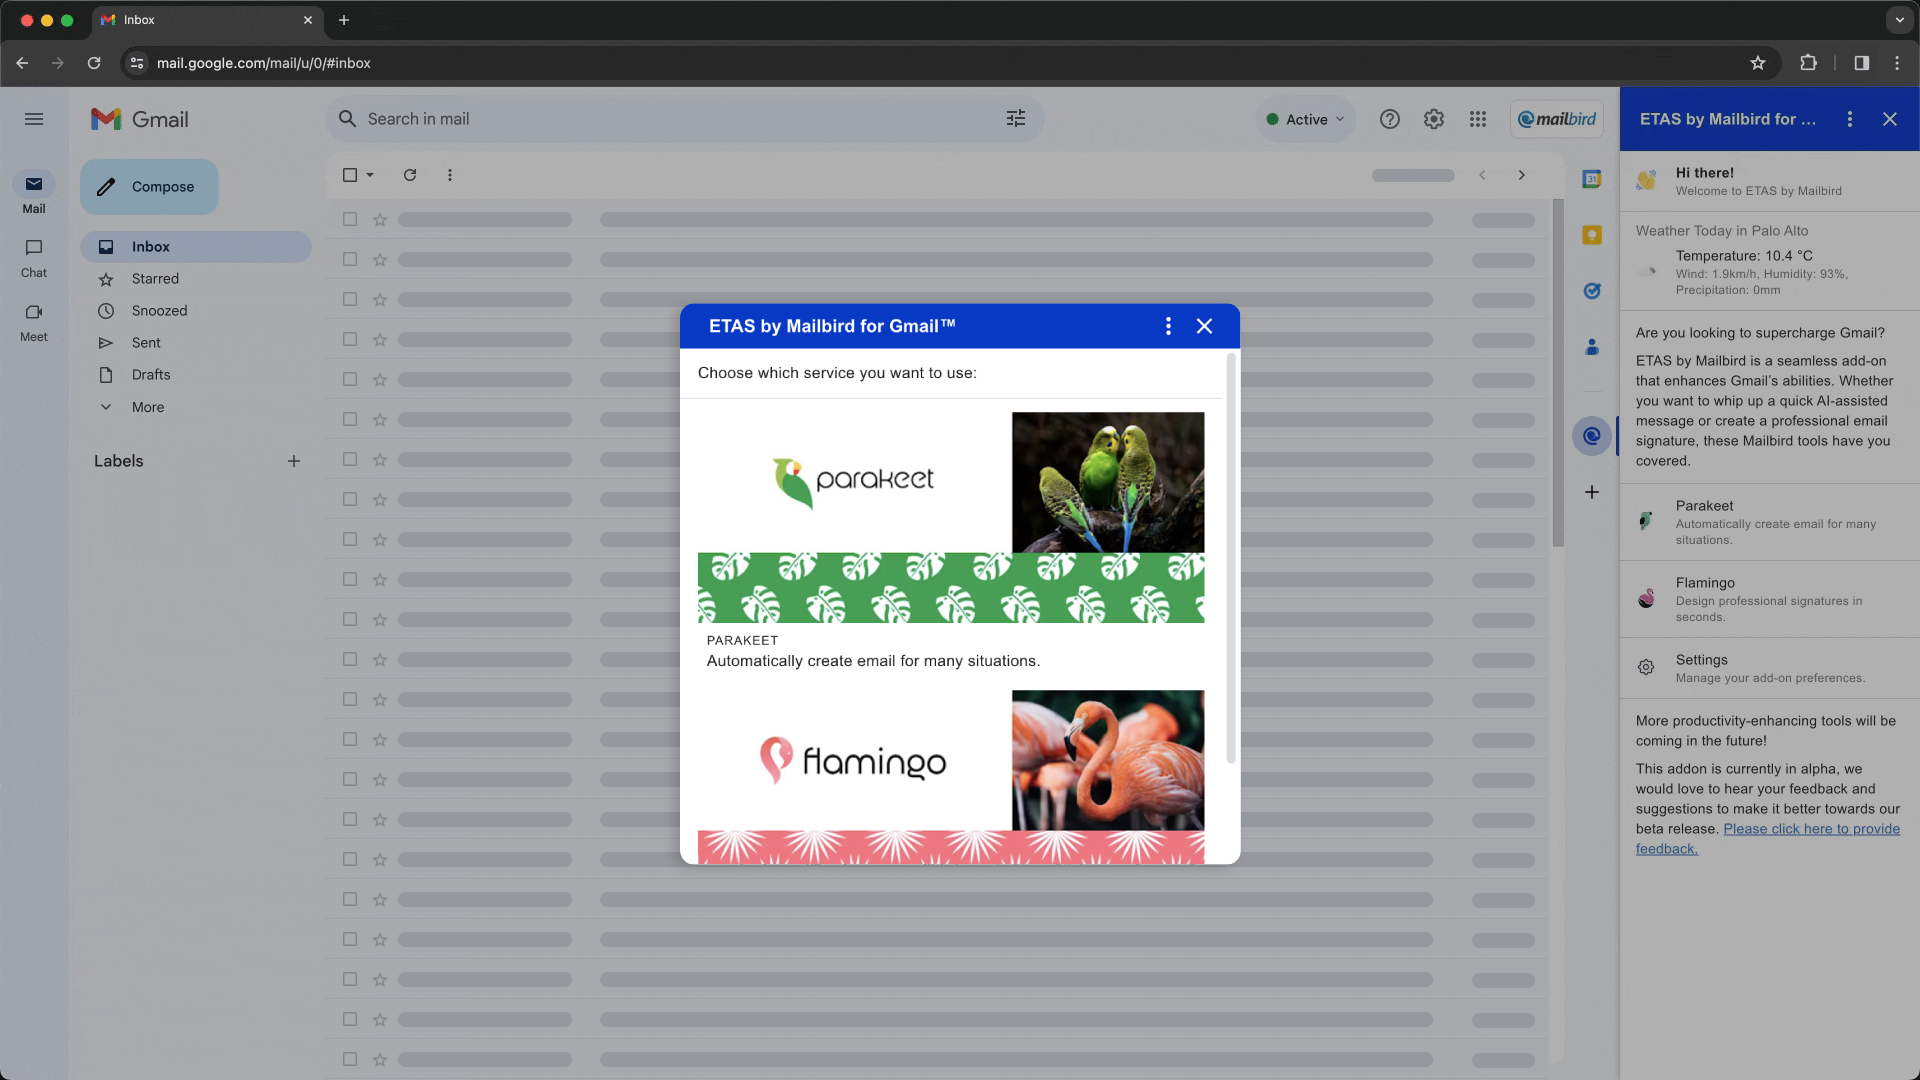The height and width of the screenshot is (1080, 1920).
Task: Open side panel three-dot menu
Action: pos(1850,119)
